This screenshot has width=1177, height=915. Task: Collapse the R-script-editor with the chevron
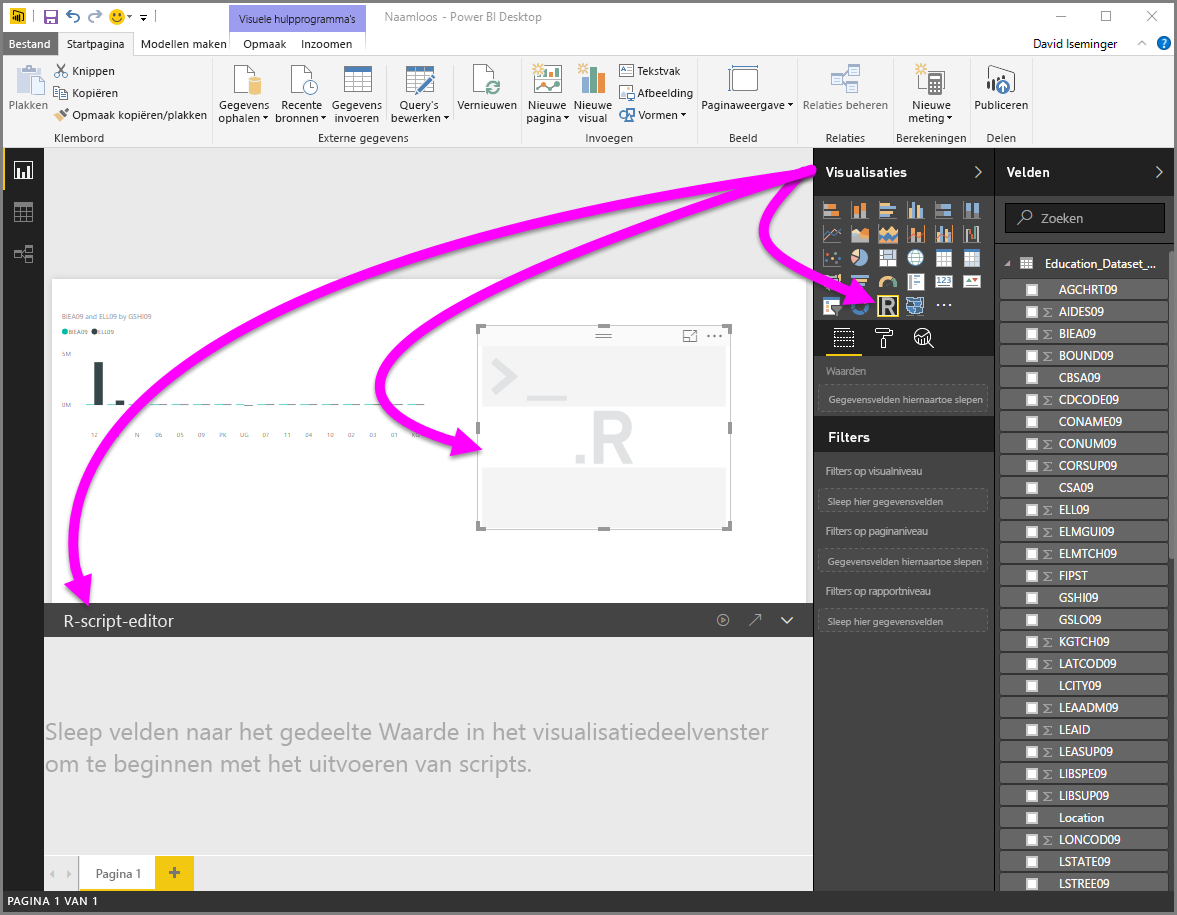[787, 620]
